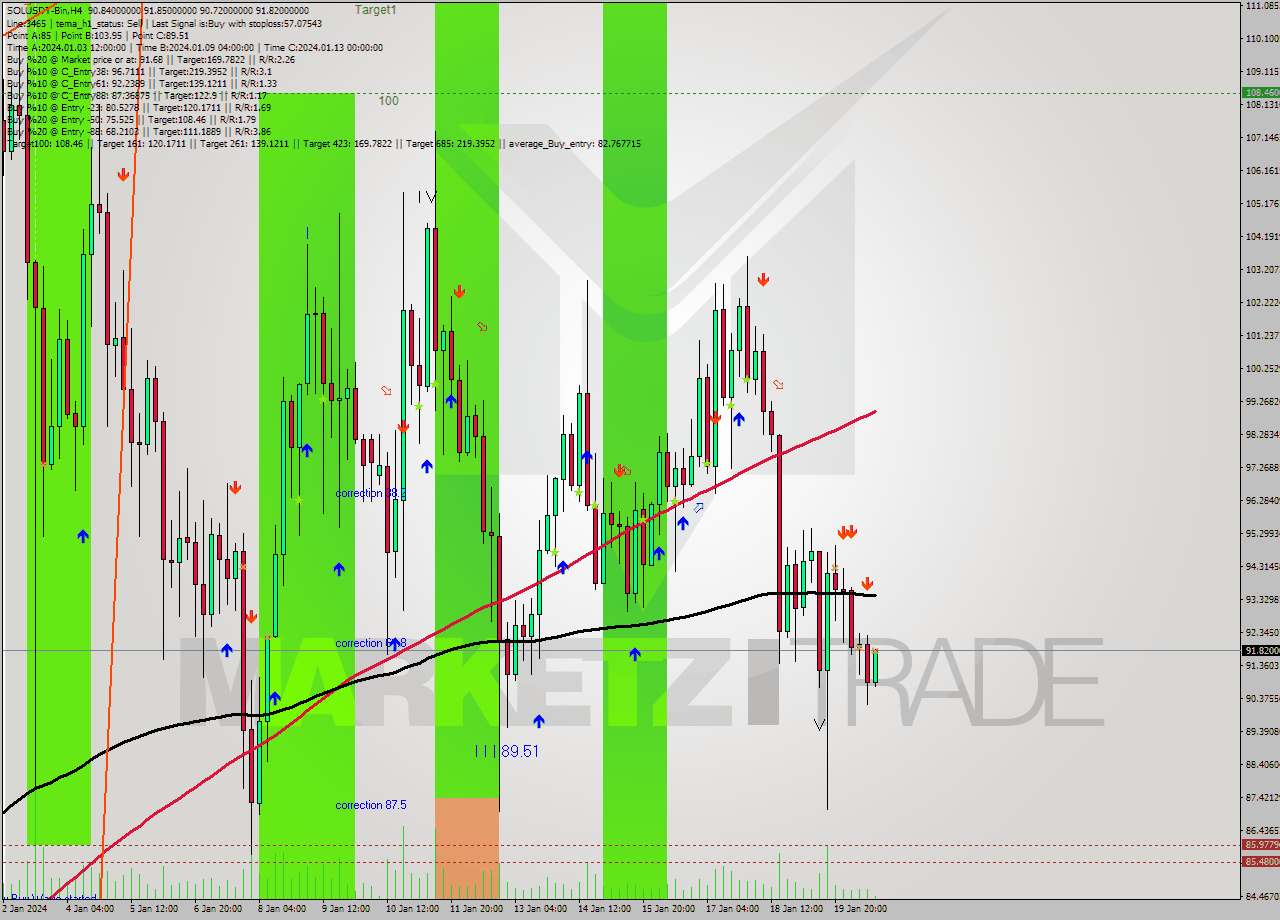Click the 96.2840 price axis label
This screenshot has height=920, width=1280.
point(1263,500)
